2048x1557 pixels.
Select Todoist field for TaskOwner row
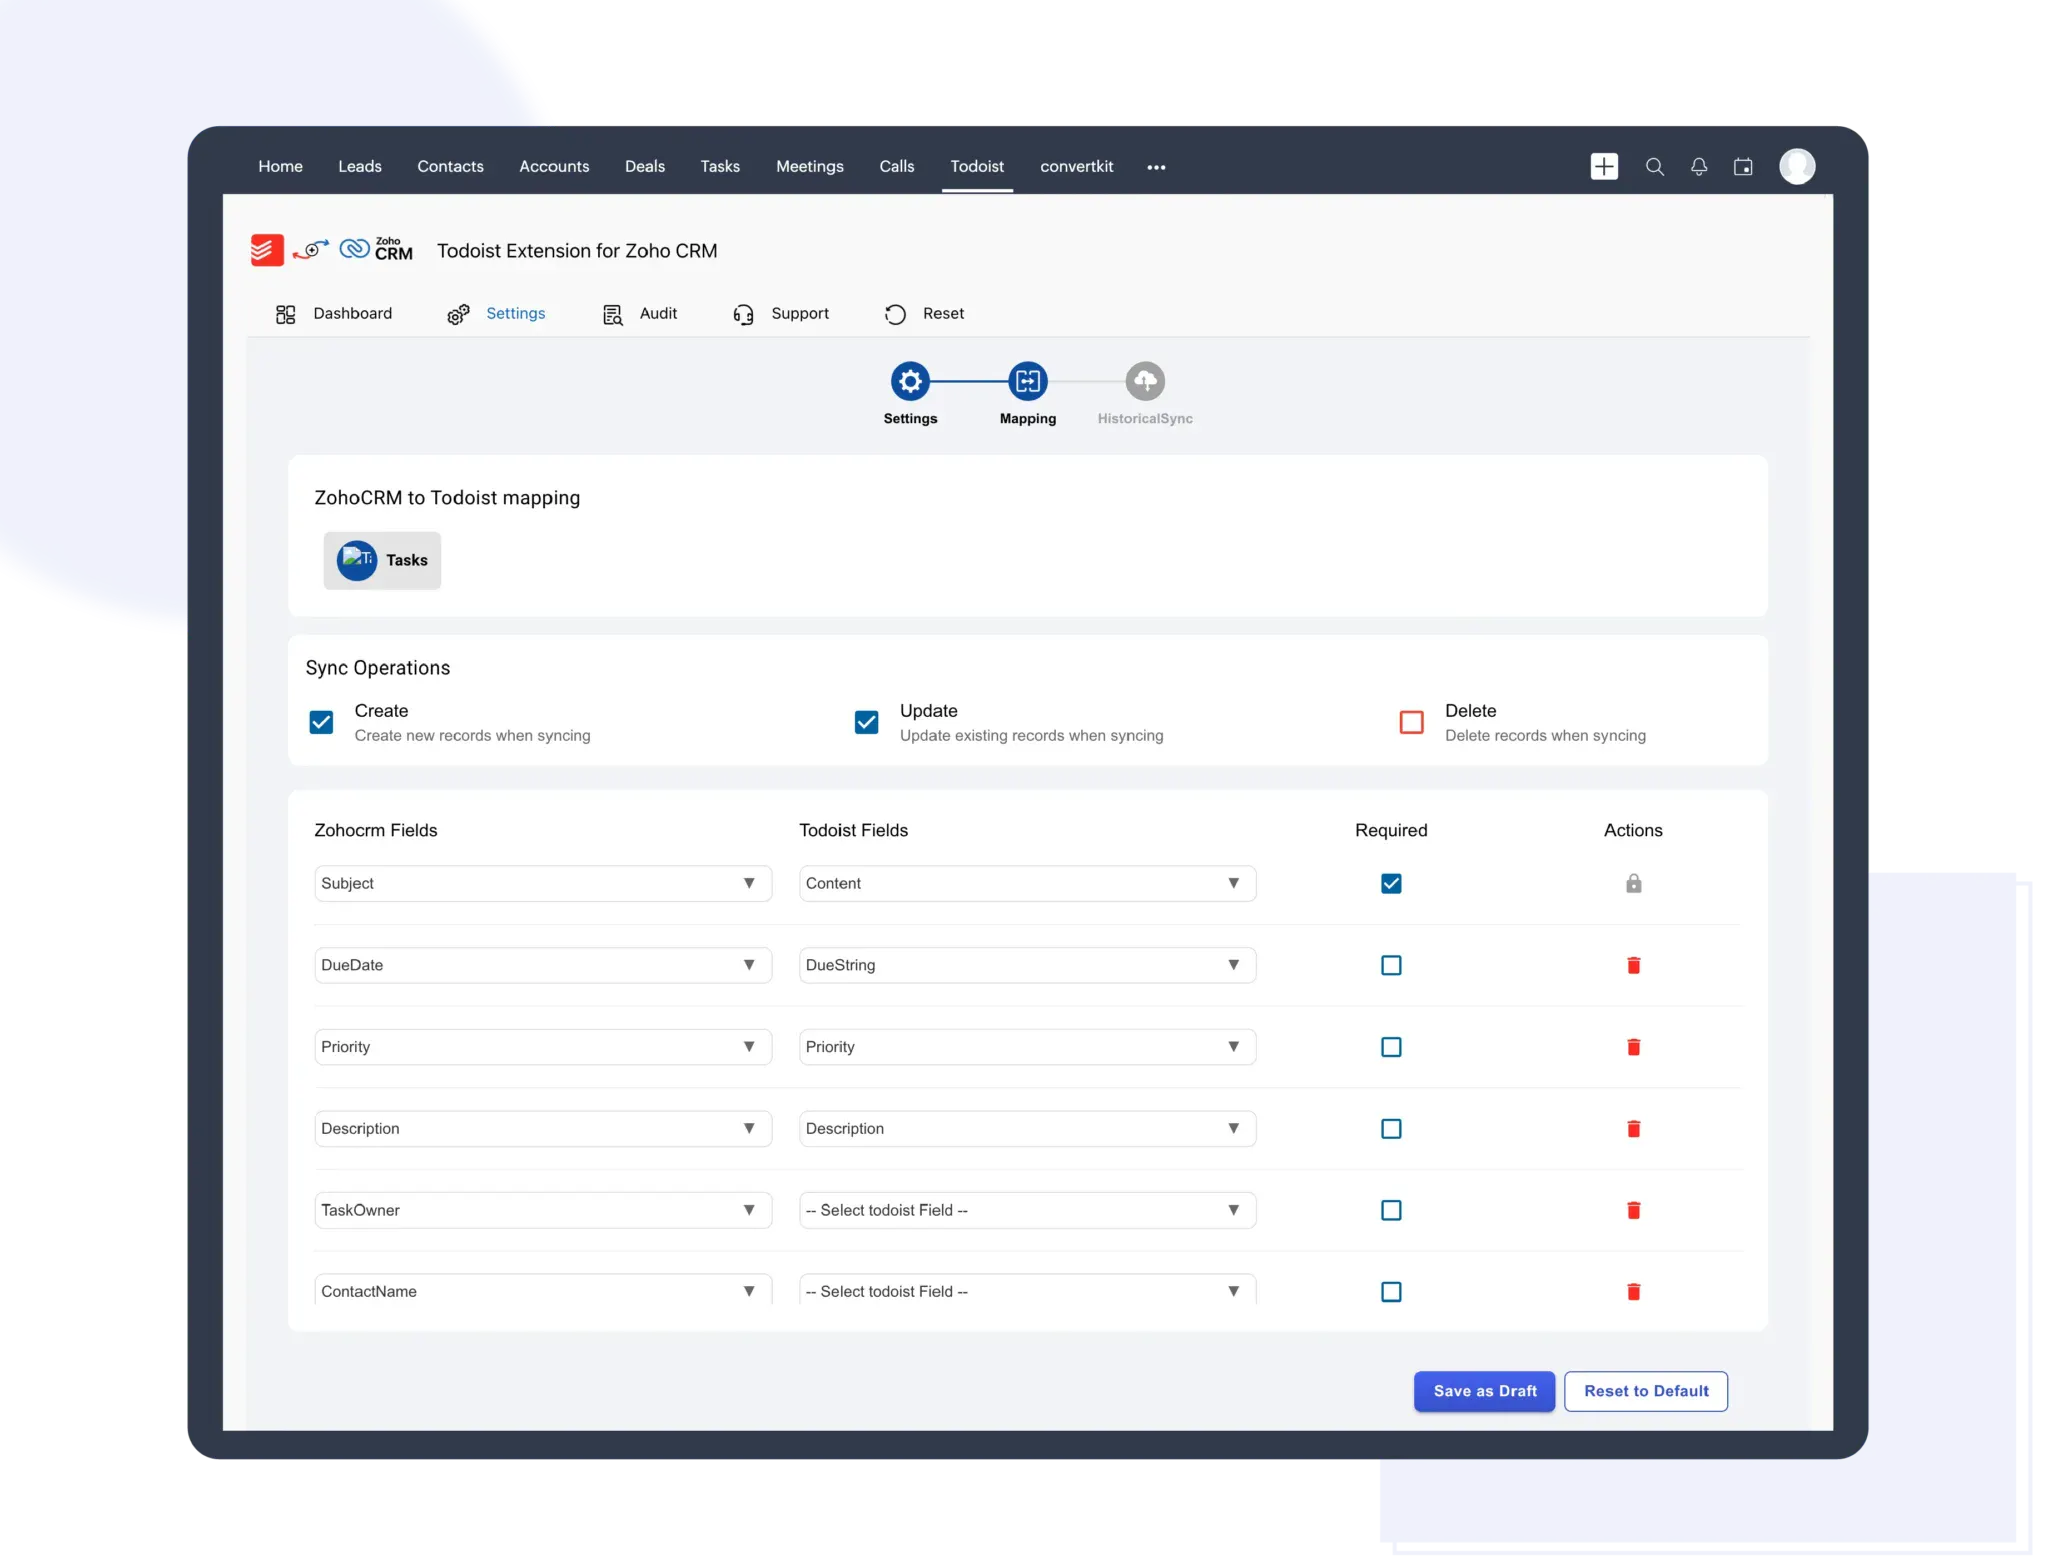[x=1027, y=1210]
